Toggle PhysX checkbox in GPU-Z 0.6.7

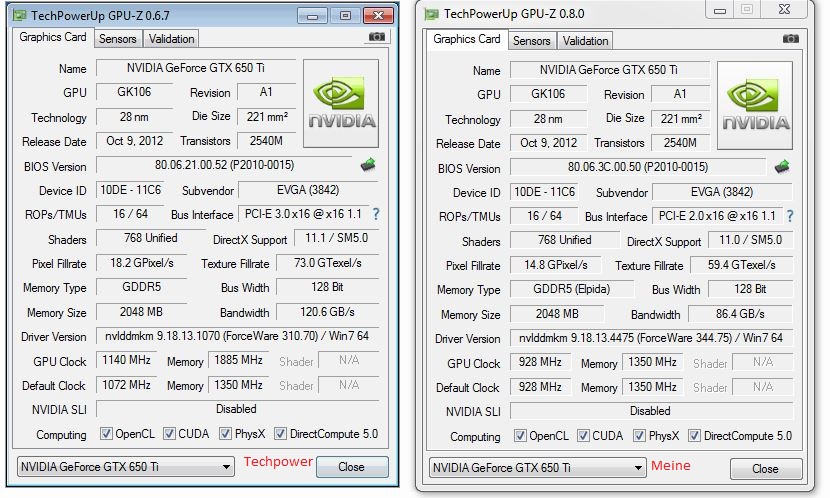point(225,434)
